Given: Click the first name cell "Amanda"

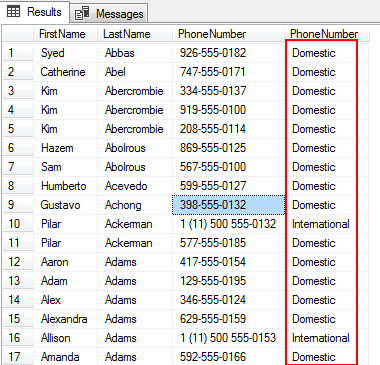Looking at the screenshot, I should click(65, 357).
